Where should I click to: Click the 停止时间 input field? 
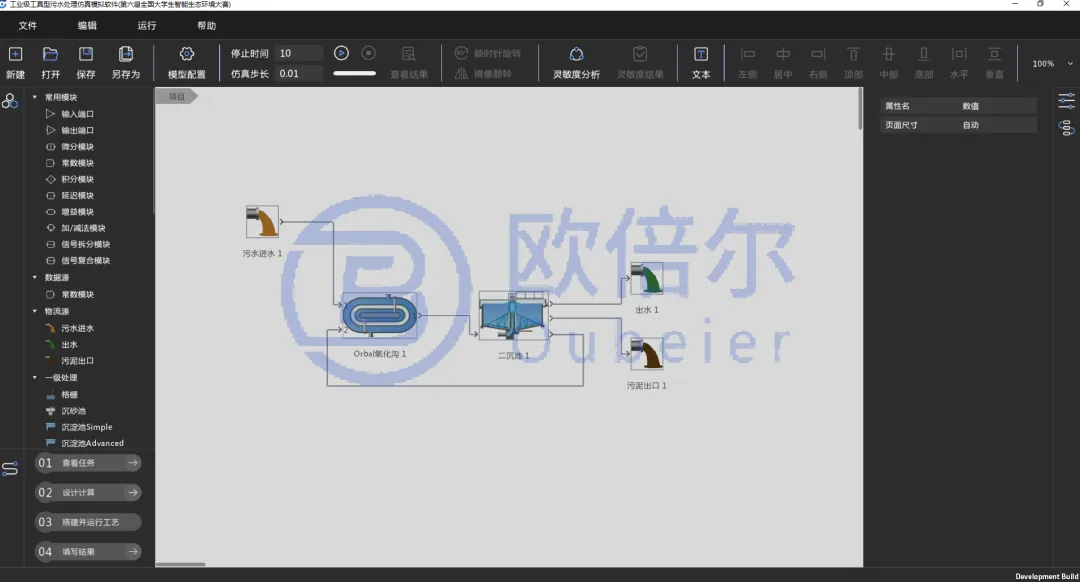click(x=299, y=53)
